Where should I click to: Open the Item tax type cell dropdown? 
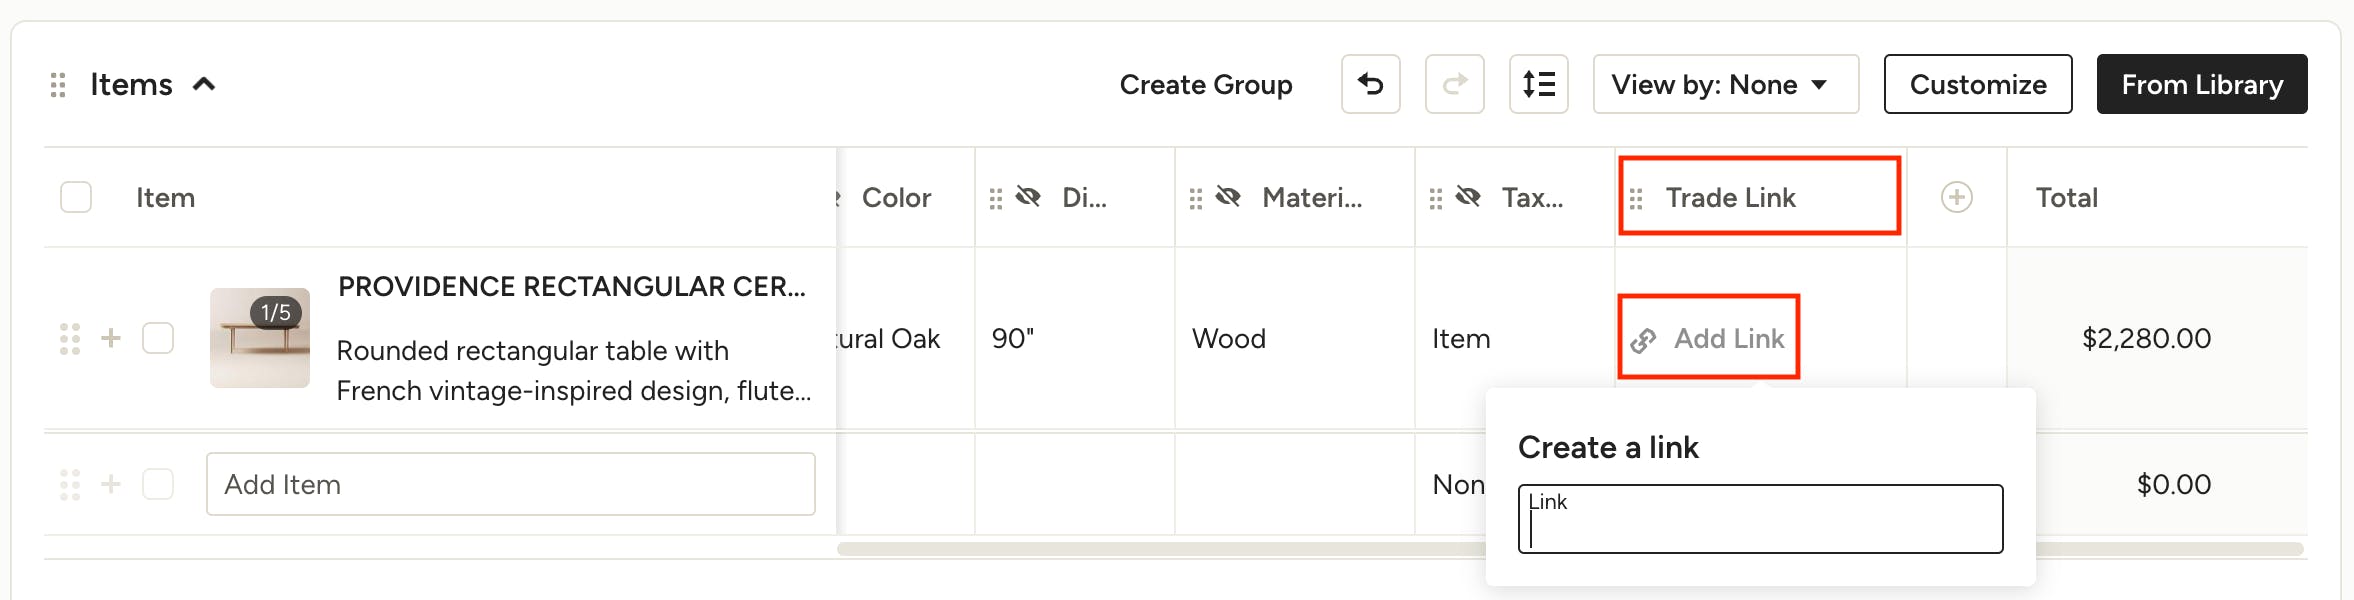[x=1461, y=339]
